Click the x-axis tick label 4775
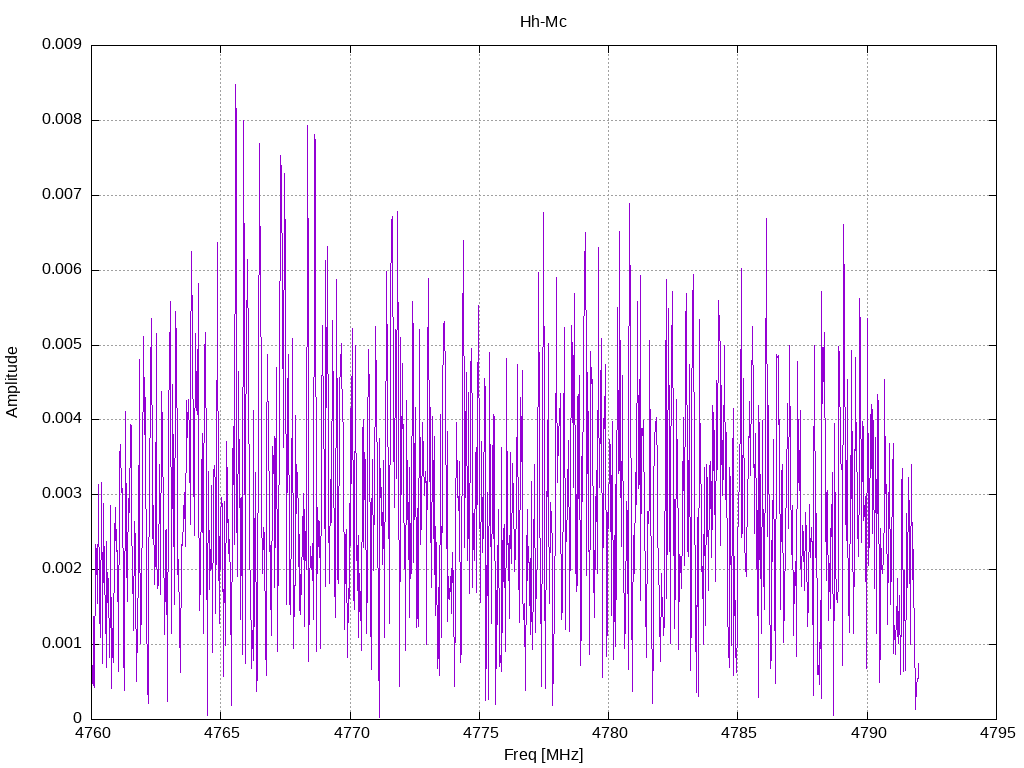This screenshot has height=768, width=1024. (480, 733)
